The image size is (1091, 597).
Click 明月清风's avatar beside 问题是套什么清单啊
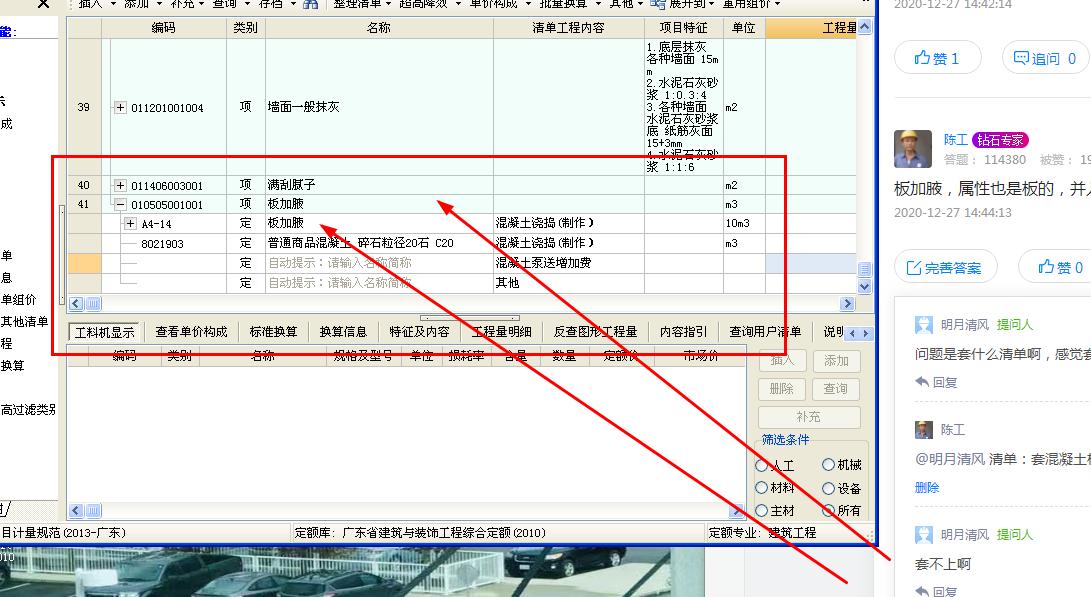(x=923, y=325)
